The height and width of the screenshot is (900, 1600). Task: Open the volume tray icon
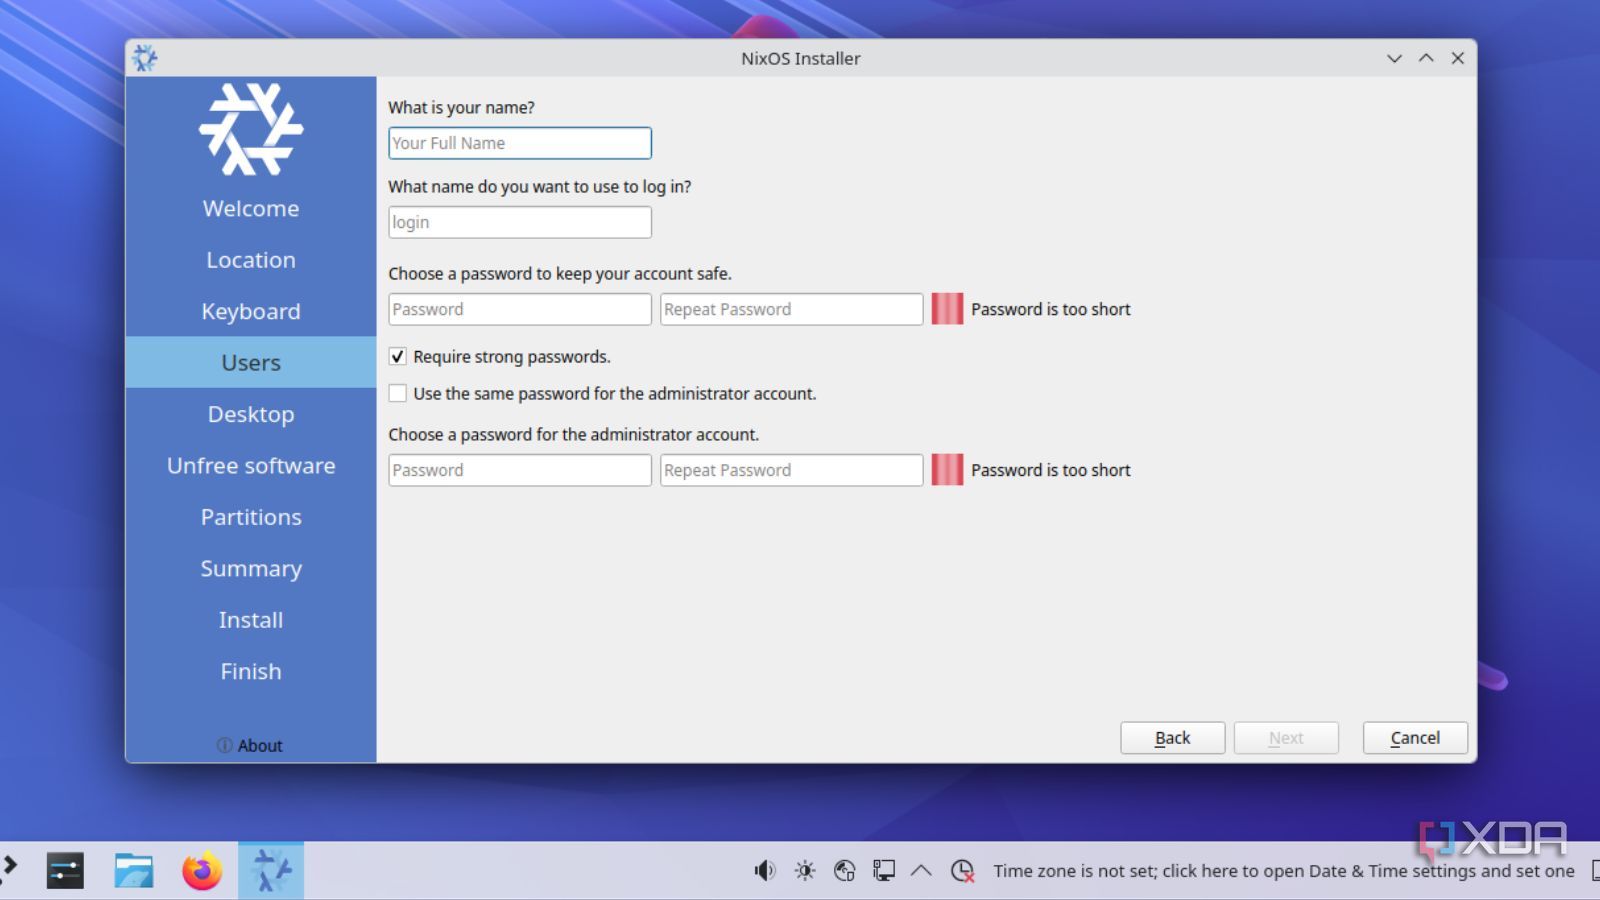pos(765,871)
